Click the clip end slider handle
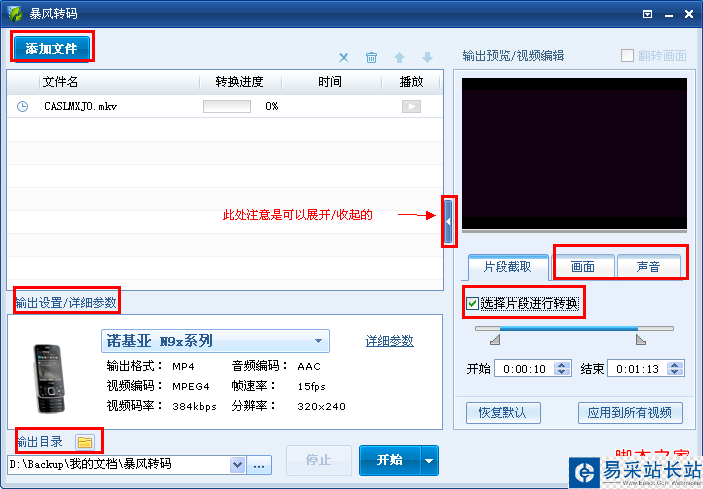Image resolution: width=703 pixels, height=489 pixels. coord(641,340)
